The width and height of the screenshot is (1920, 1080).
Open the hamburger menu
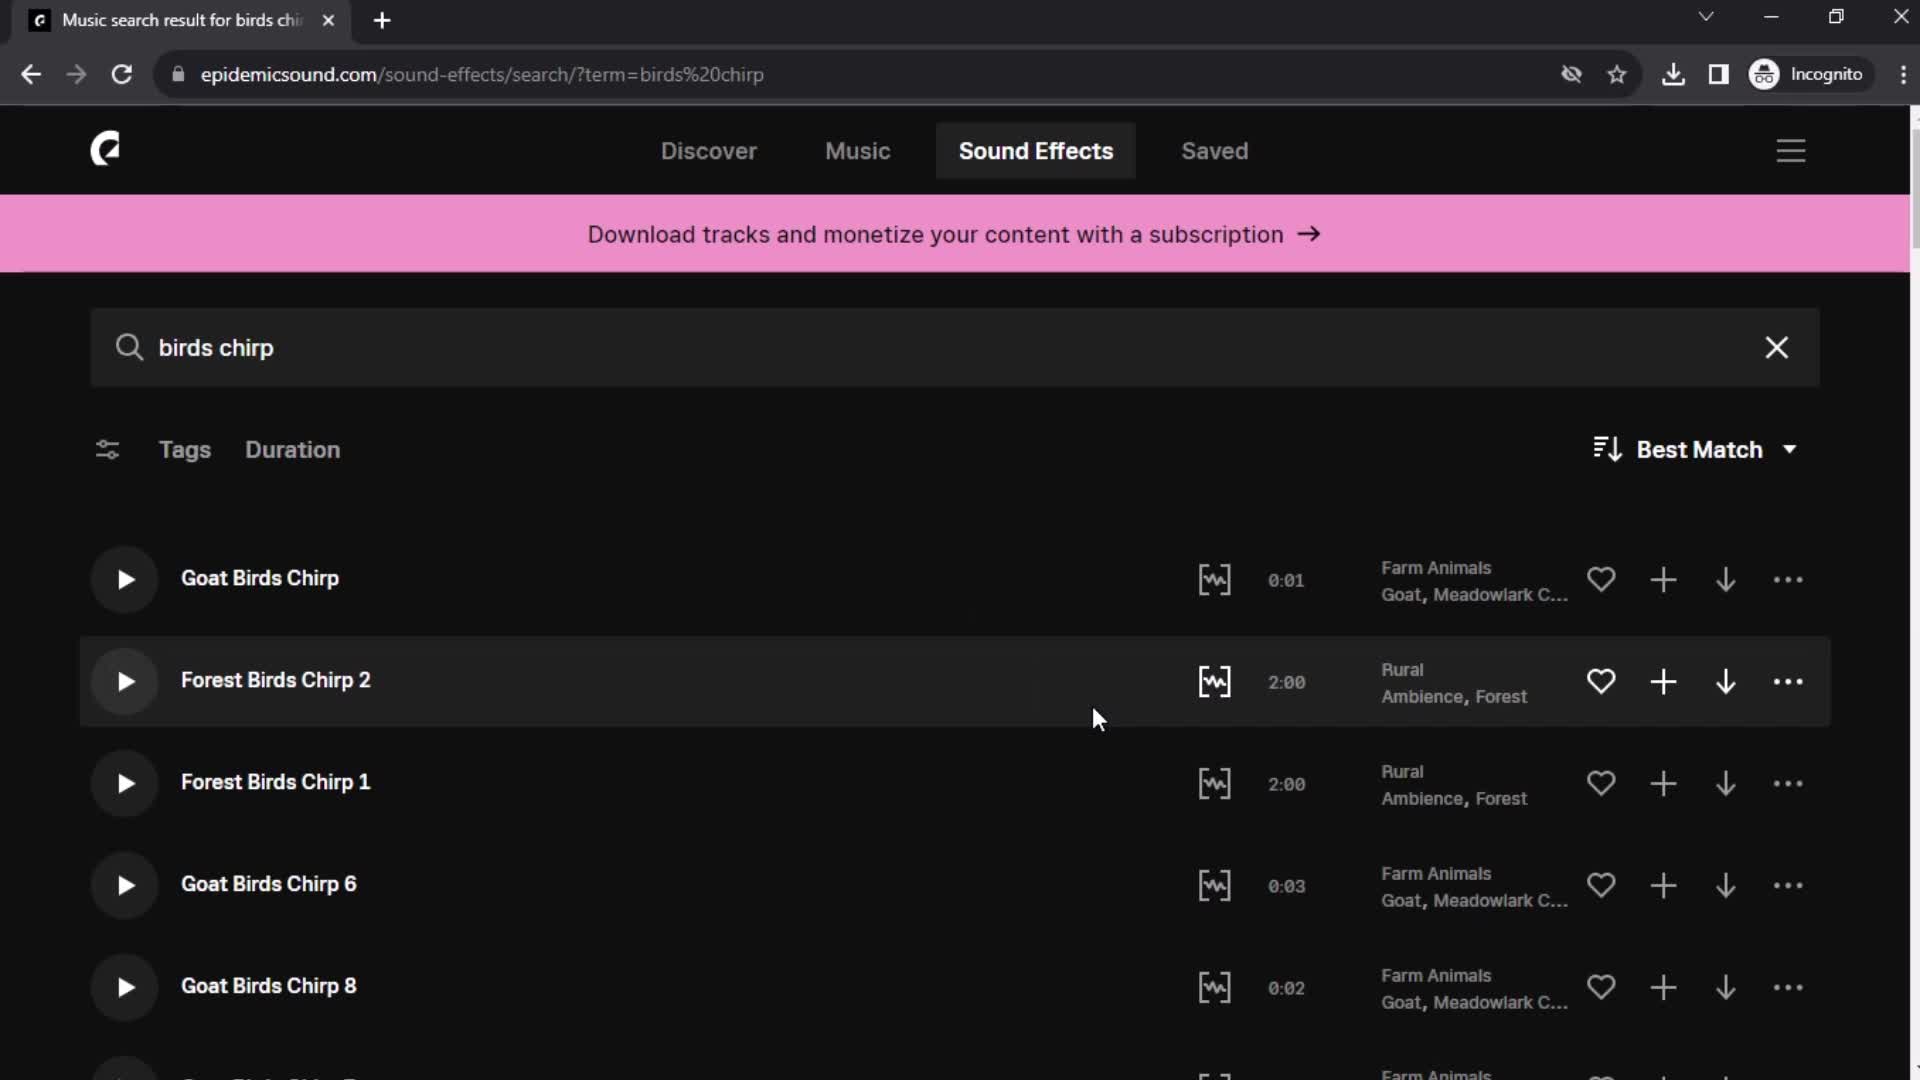click(x=1791, y=151)
